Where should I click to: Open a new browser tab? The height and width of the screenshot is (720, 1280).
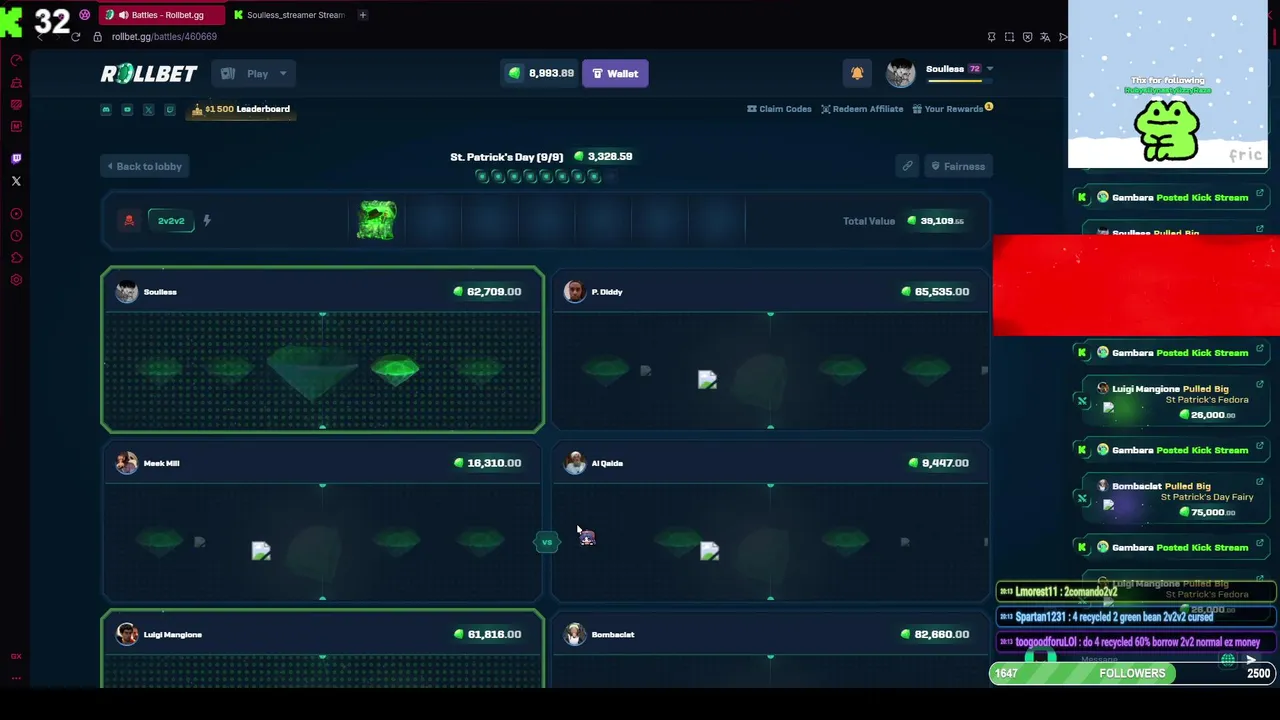pos(363,15)
